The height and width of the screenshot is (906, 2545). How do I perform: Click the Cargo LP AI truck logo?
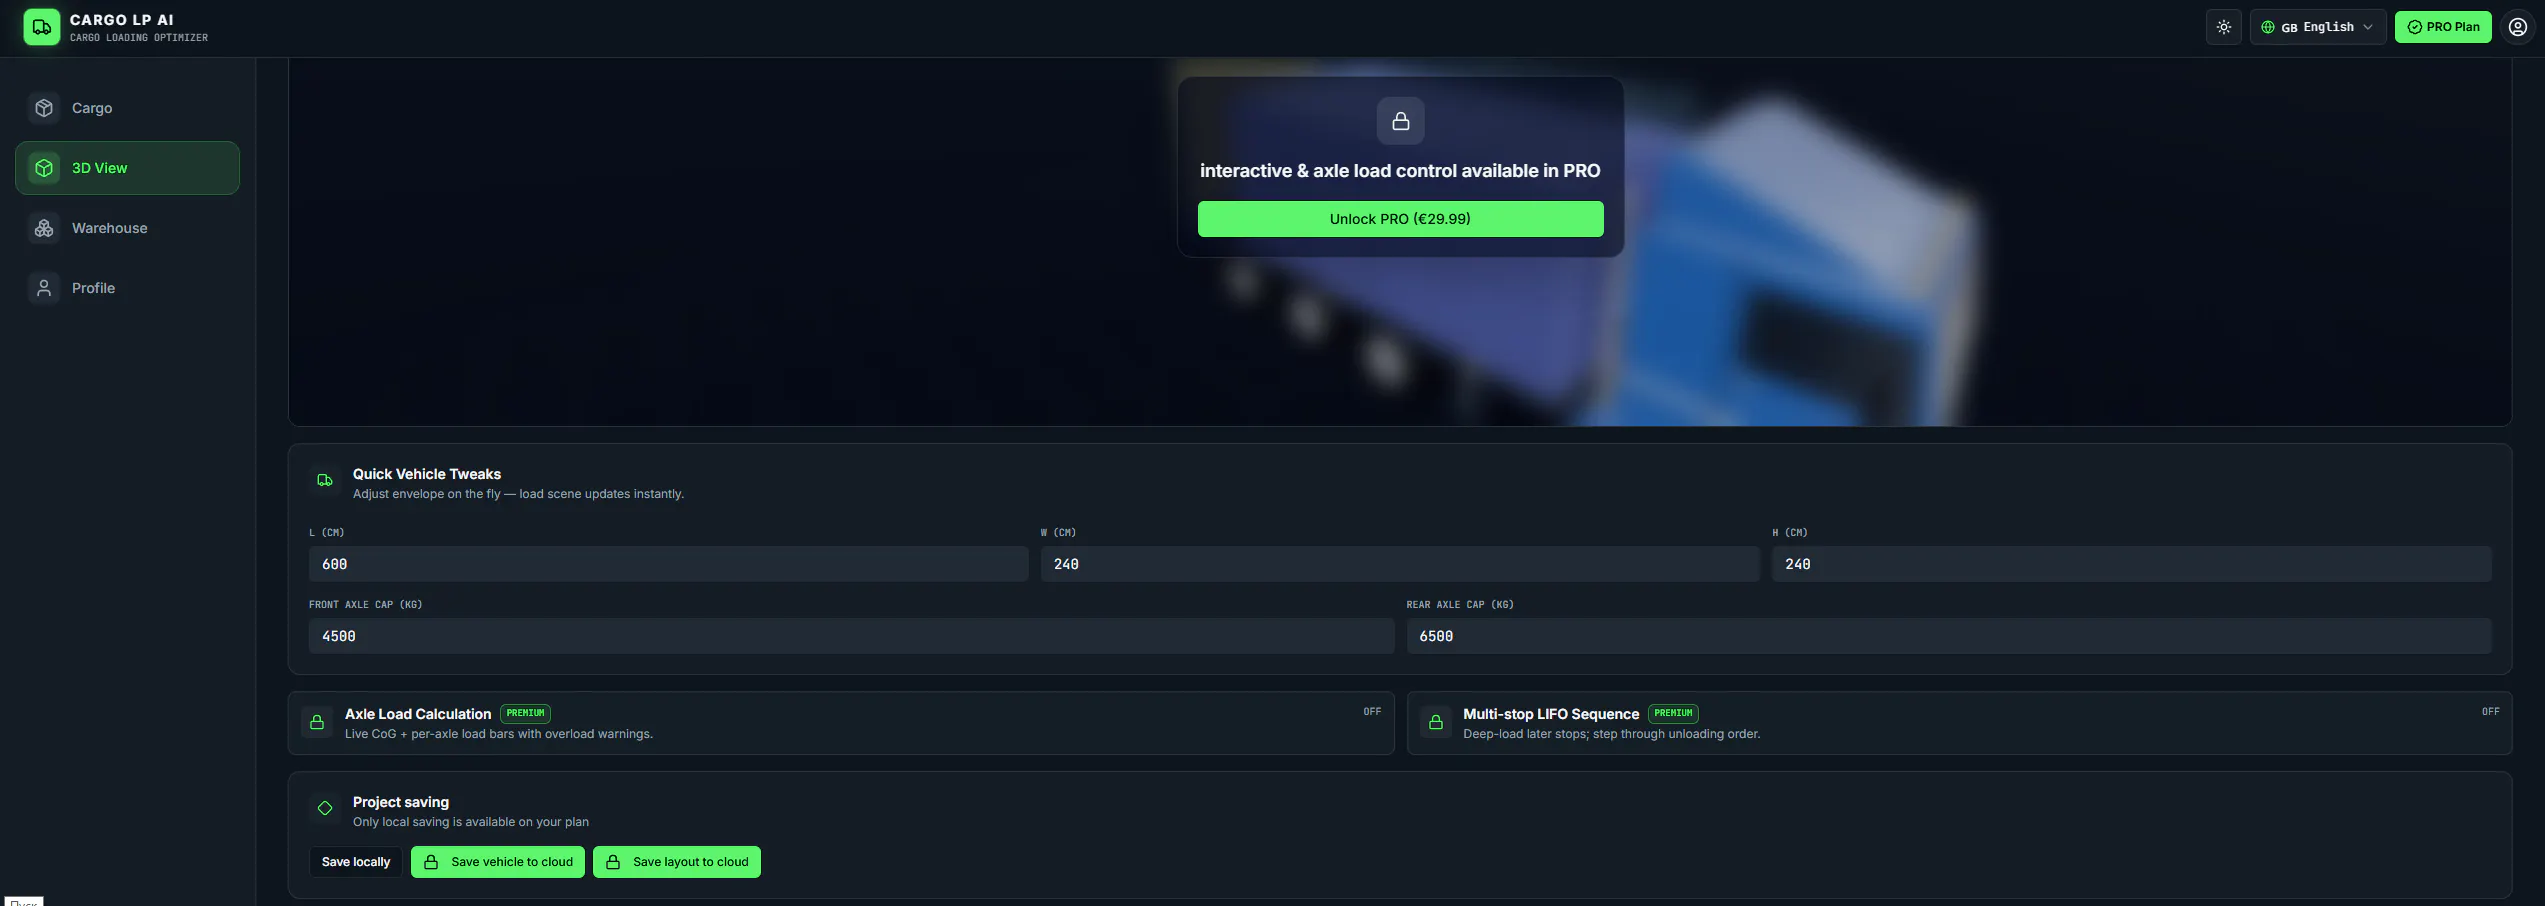coord(41,27)
